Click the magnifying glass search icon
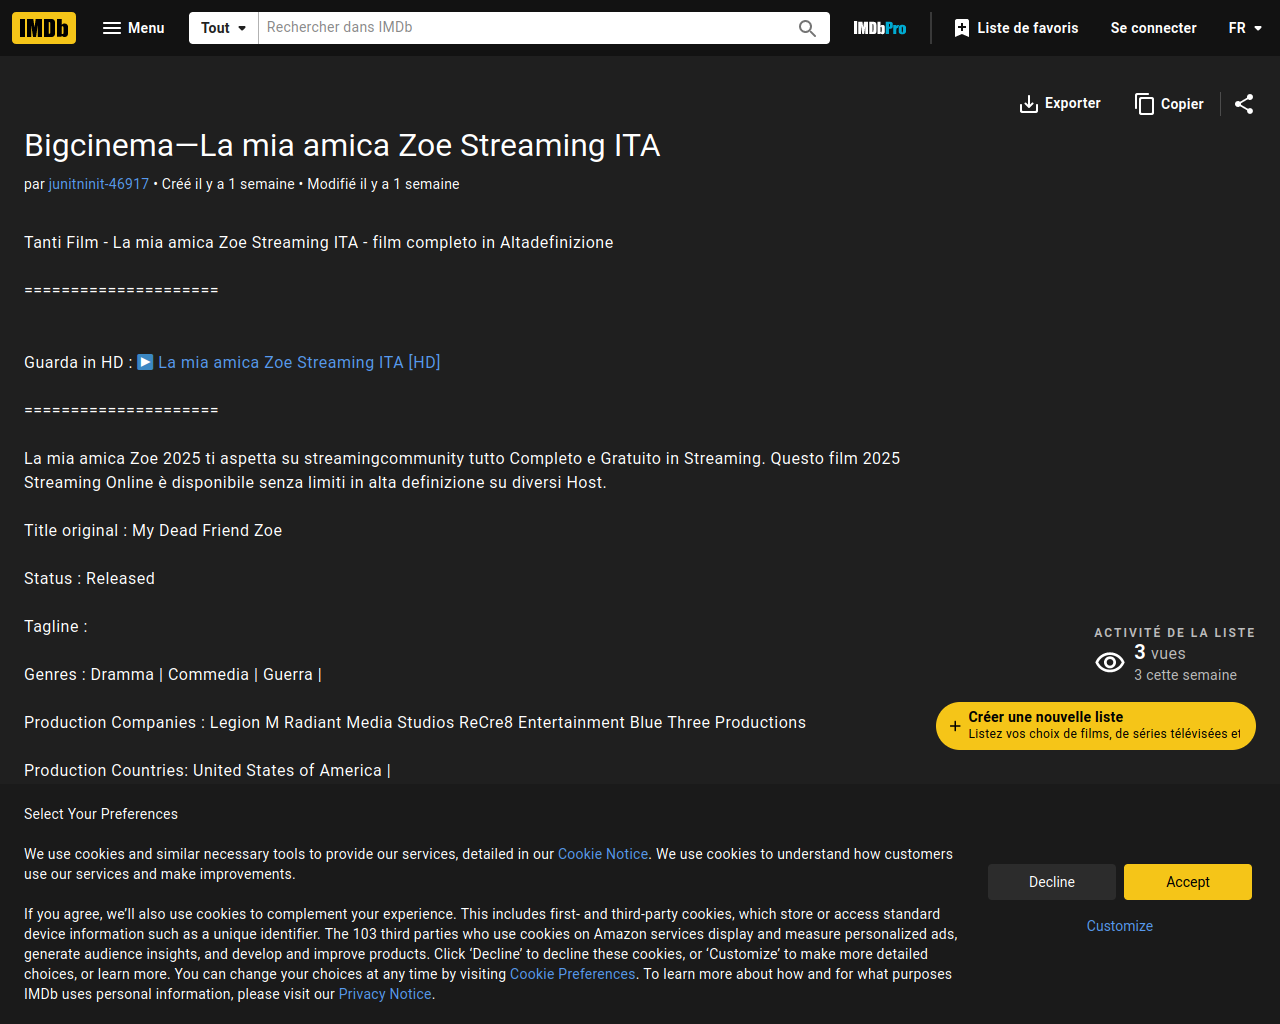The height and width of the screenshot is (1024, 1280). coord(808,28)
